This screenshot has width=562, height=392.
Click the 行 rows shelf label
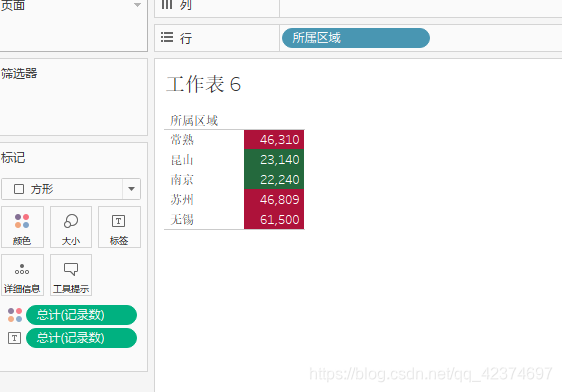pyautogui.click(x=186, y=38)
